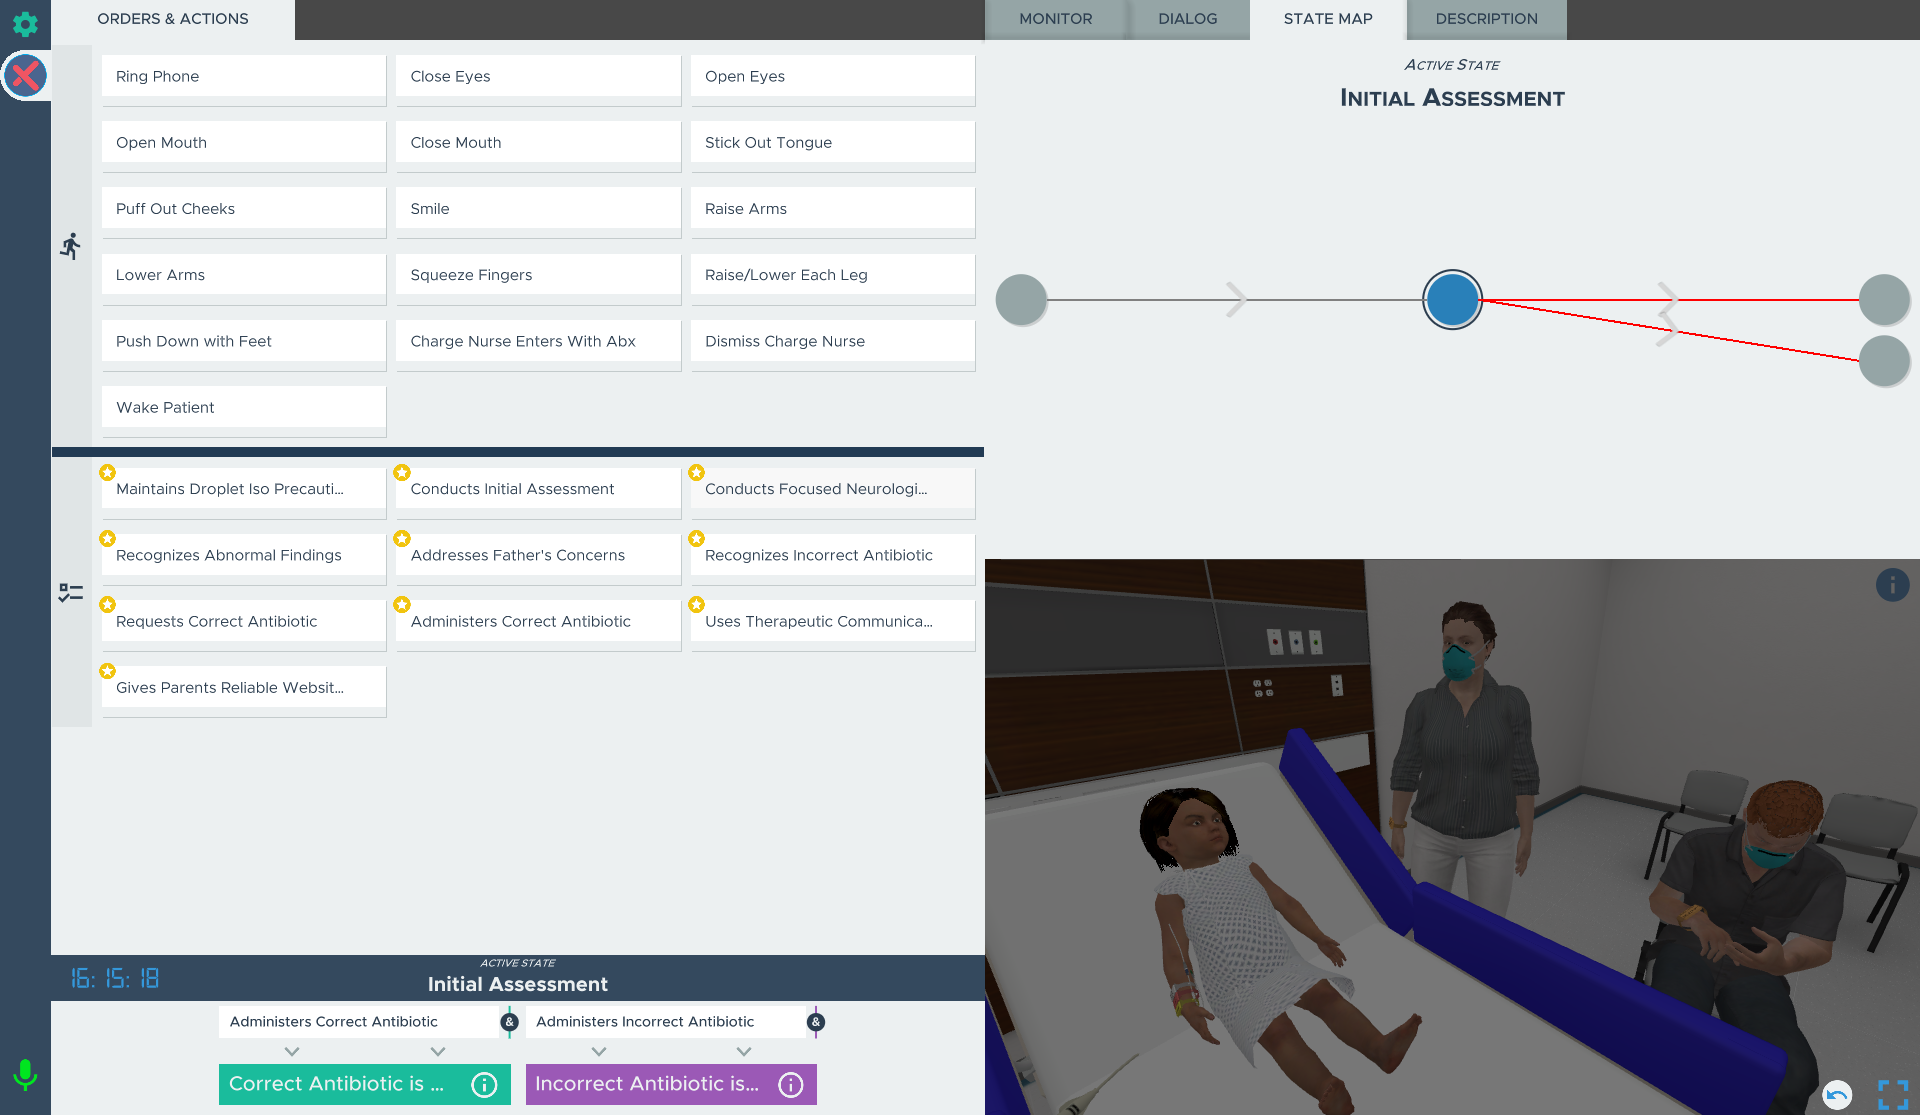This screenshot has width=1920, height=1115.
Task: Click the running person actions icon
Action: pyautogui.click(x=70, y=246)
